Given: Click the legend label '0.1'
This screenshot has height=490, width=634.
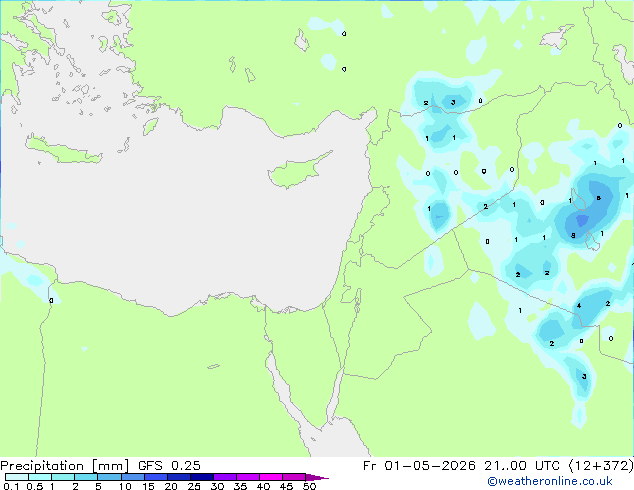Looking at the screenshot, I should (11, 486).
